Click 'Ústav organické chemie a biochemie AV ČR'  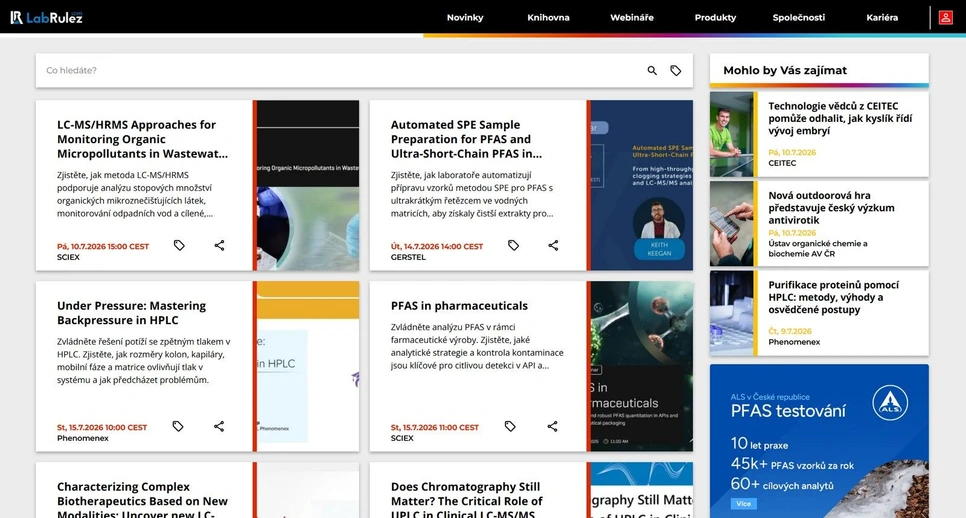(x=818, y=248)
